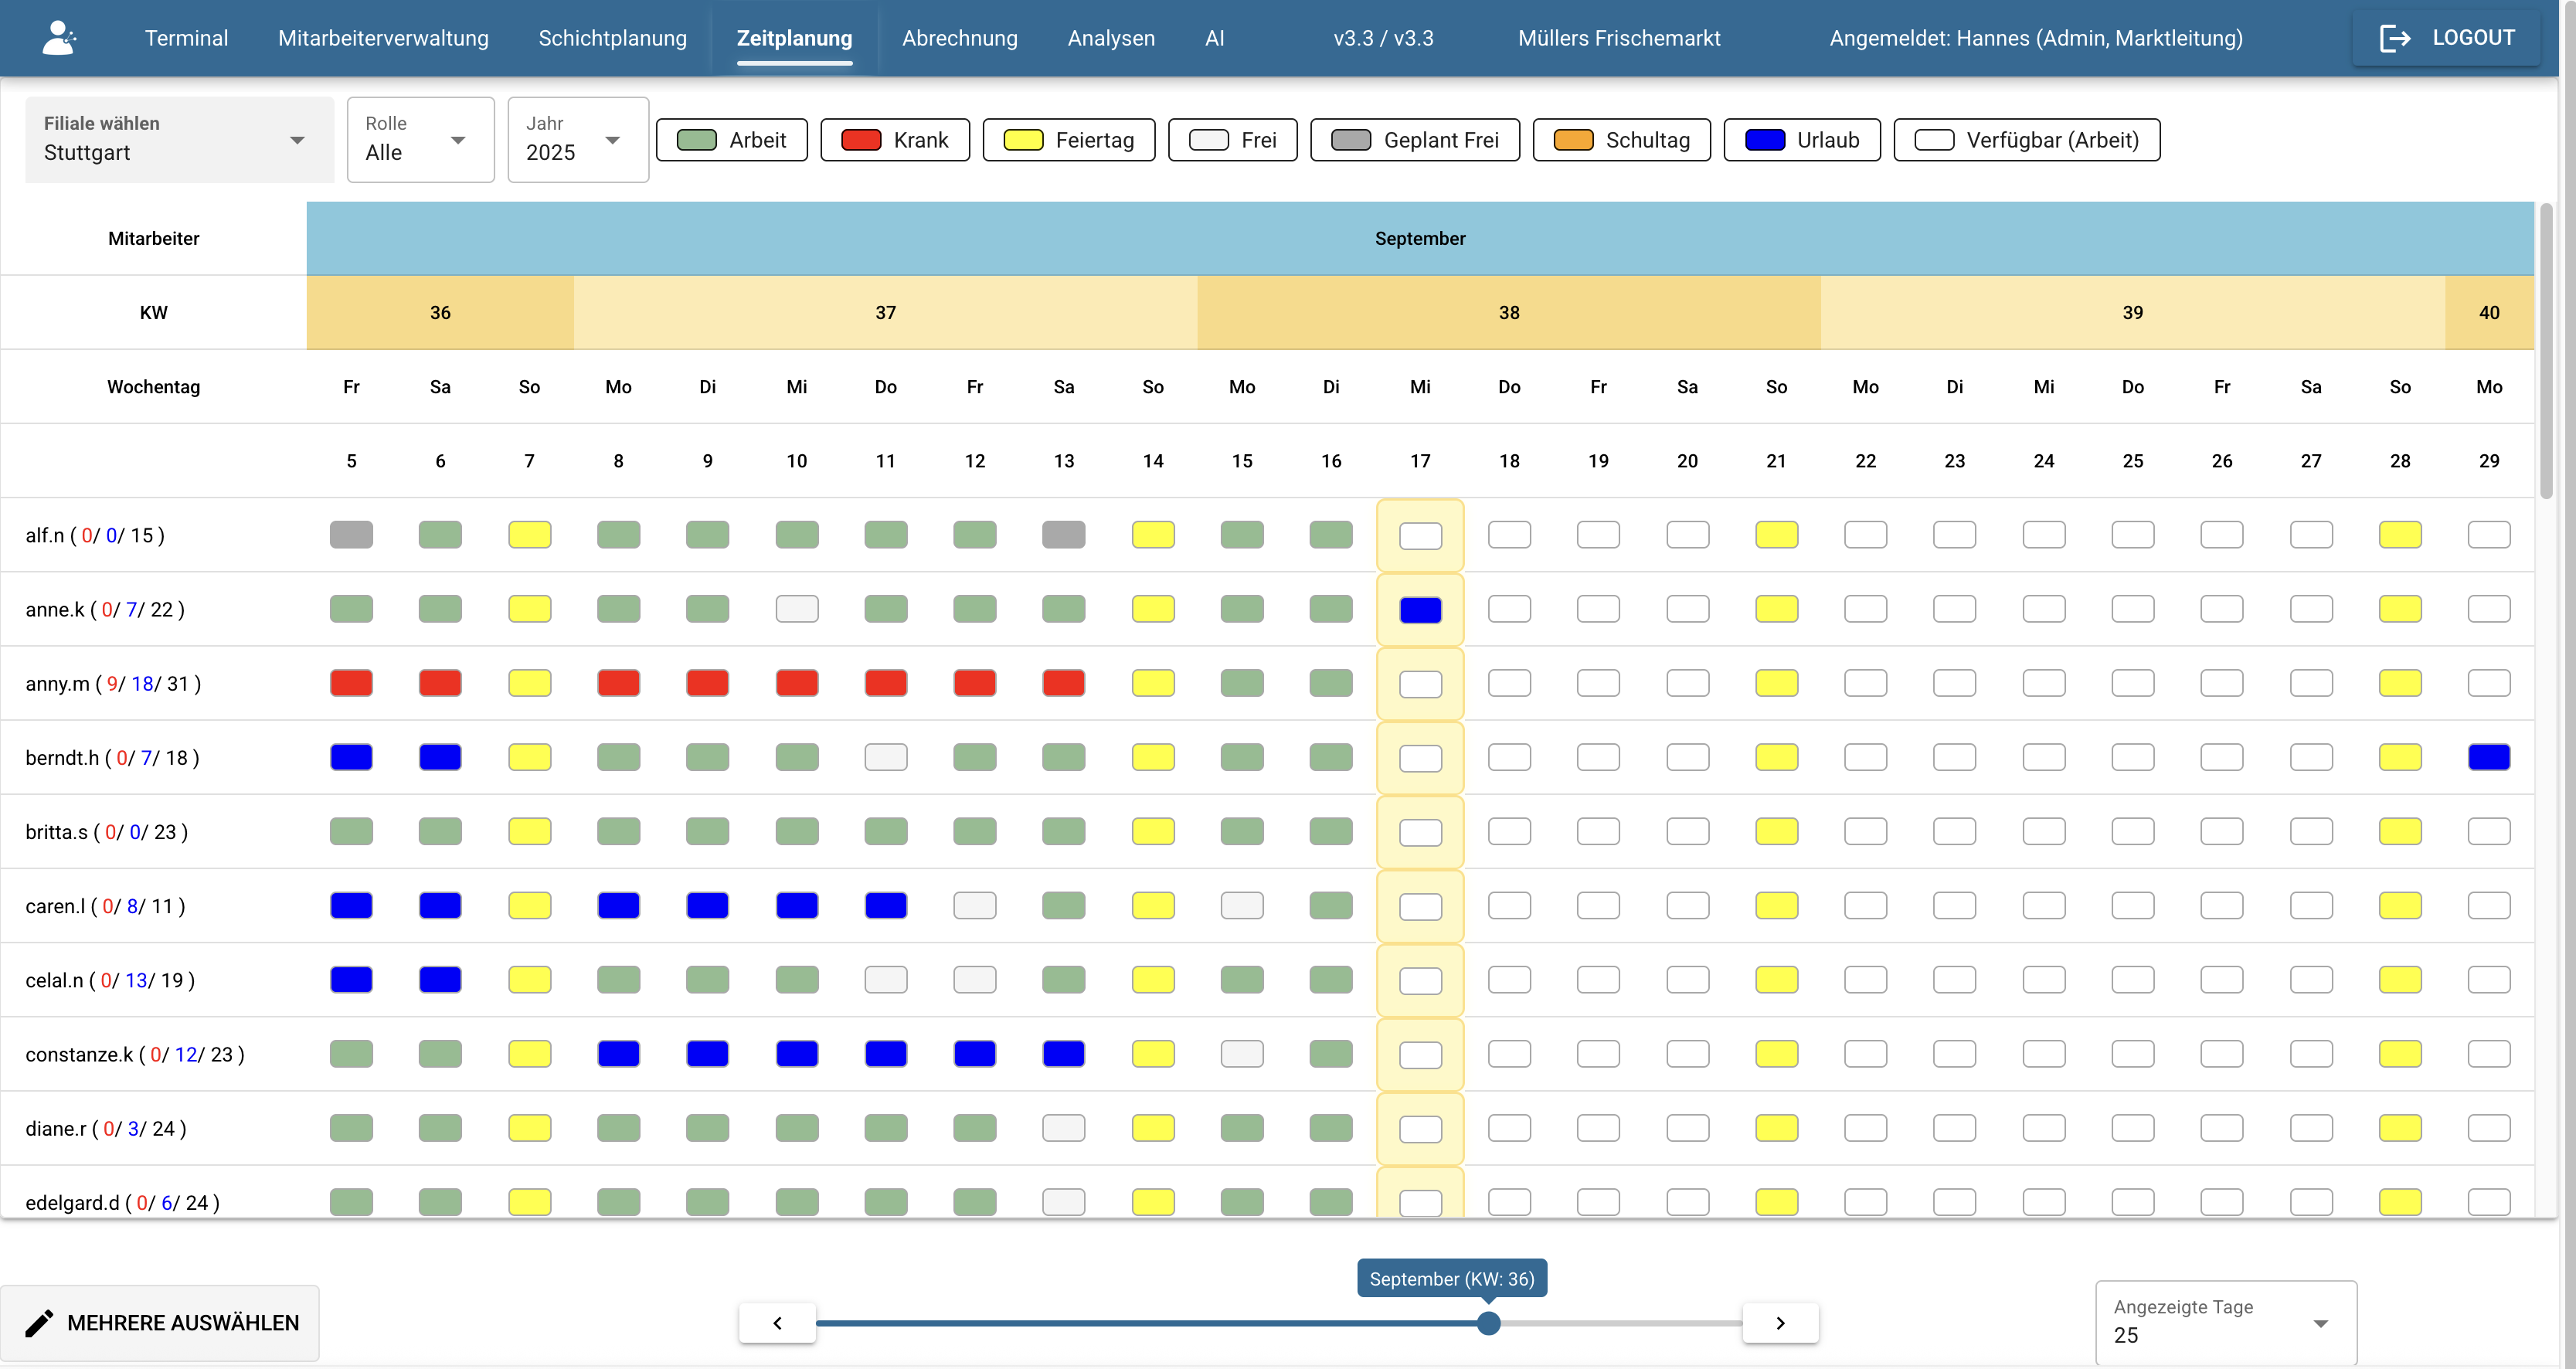Toggle the Feiertag legend filter
This screenshot has width=2576, height=1369.
1068,140
